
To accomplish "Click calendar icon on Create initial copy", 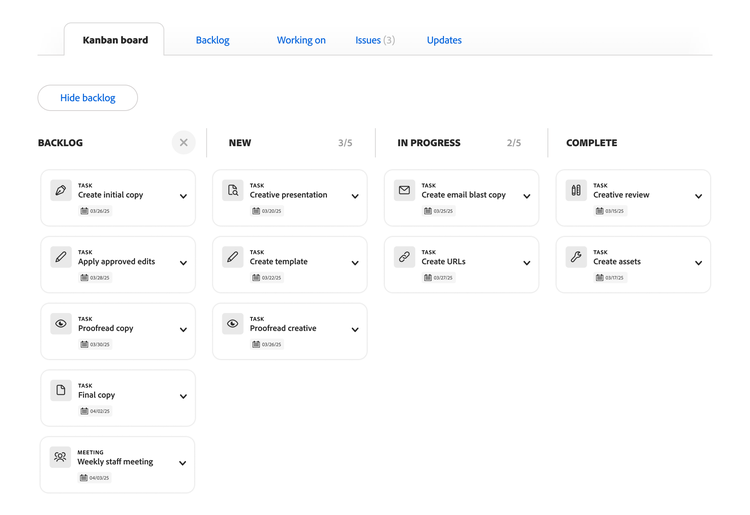I will [x=84, y=211].
